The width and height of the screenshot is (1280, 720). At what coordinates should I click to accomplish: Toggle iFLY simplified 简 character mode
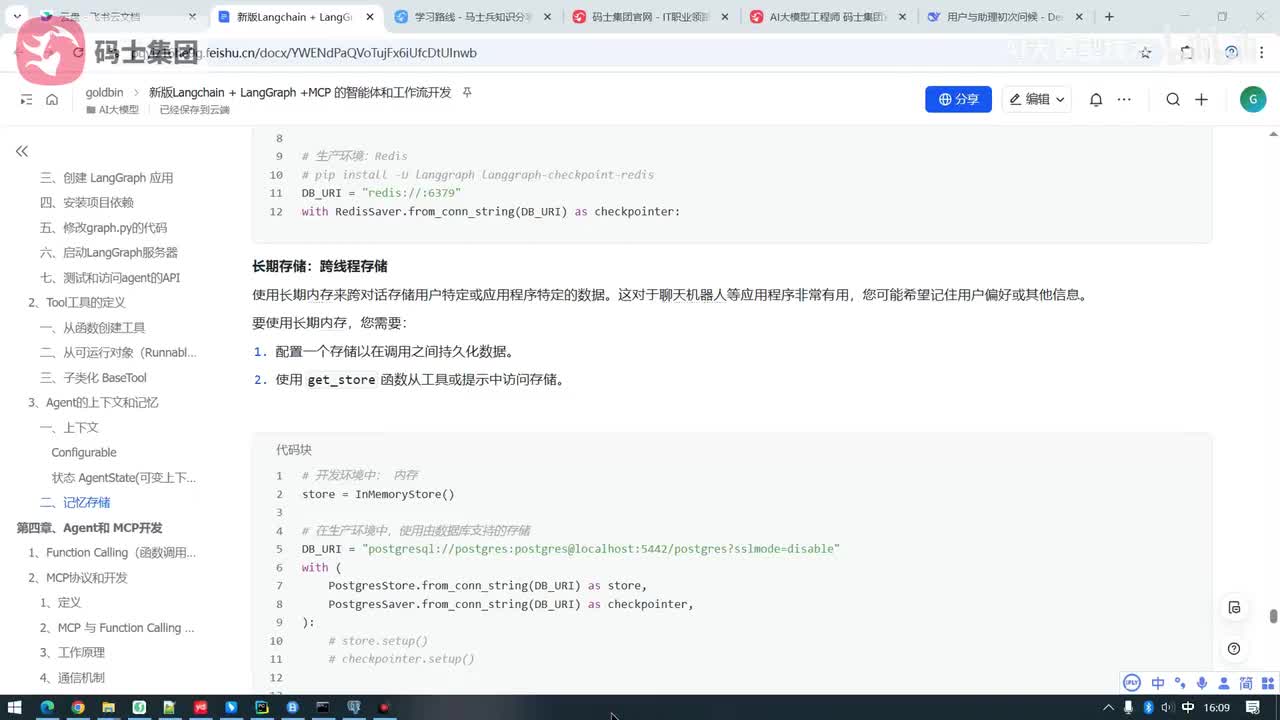pos(1246,683)
